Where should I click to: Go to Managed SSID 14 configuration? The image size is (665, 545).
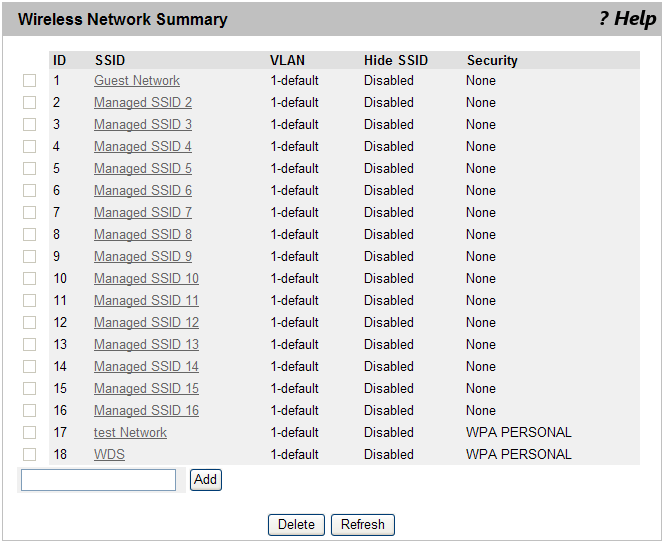coord(146,367)
